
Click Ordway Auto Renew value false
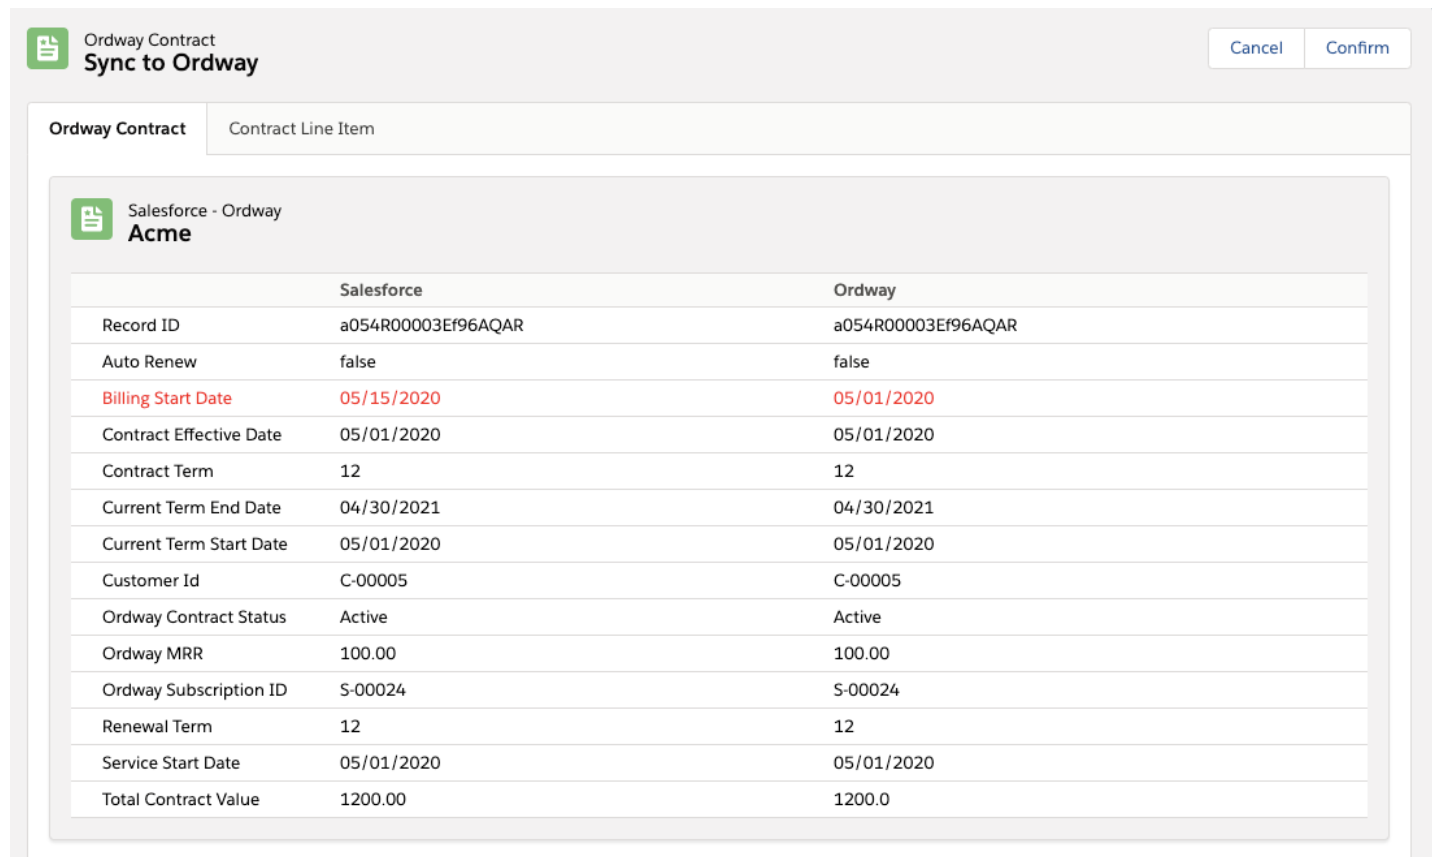pyautogui.click(x=851, y=362)
